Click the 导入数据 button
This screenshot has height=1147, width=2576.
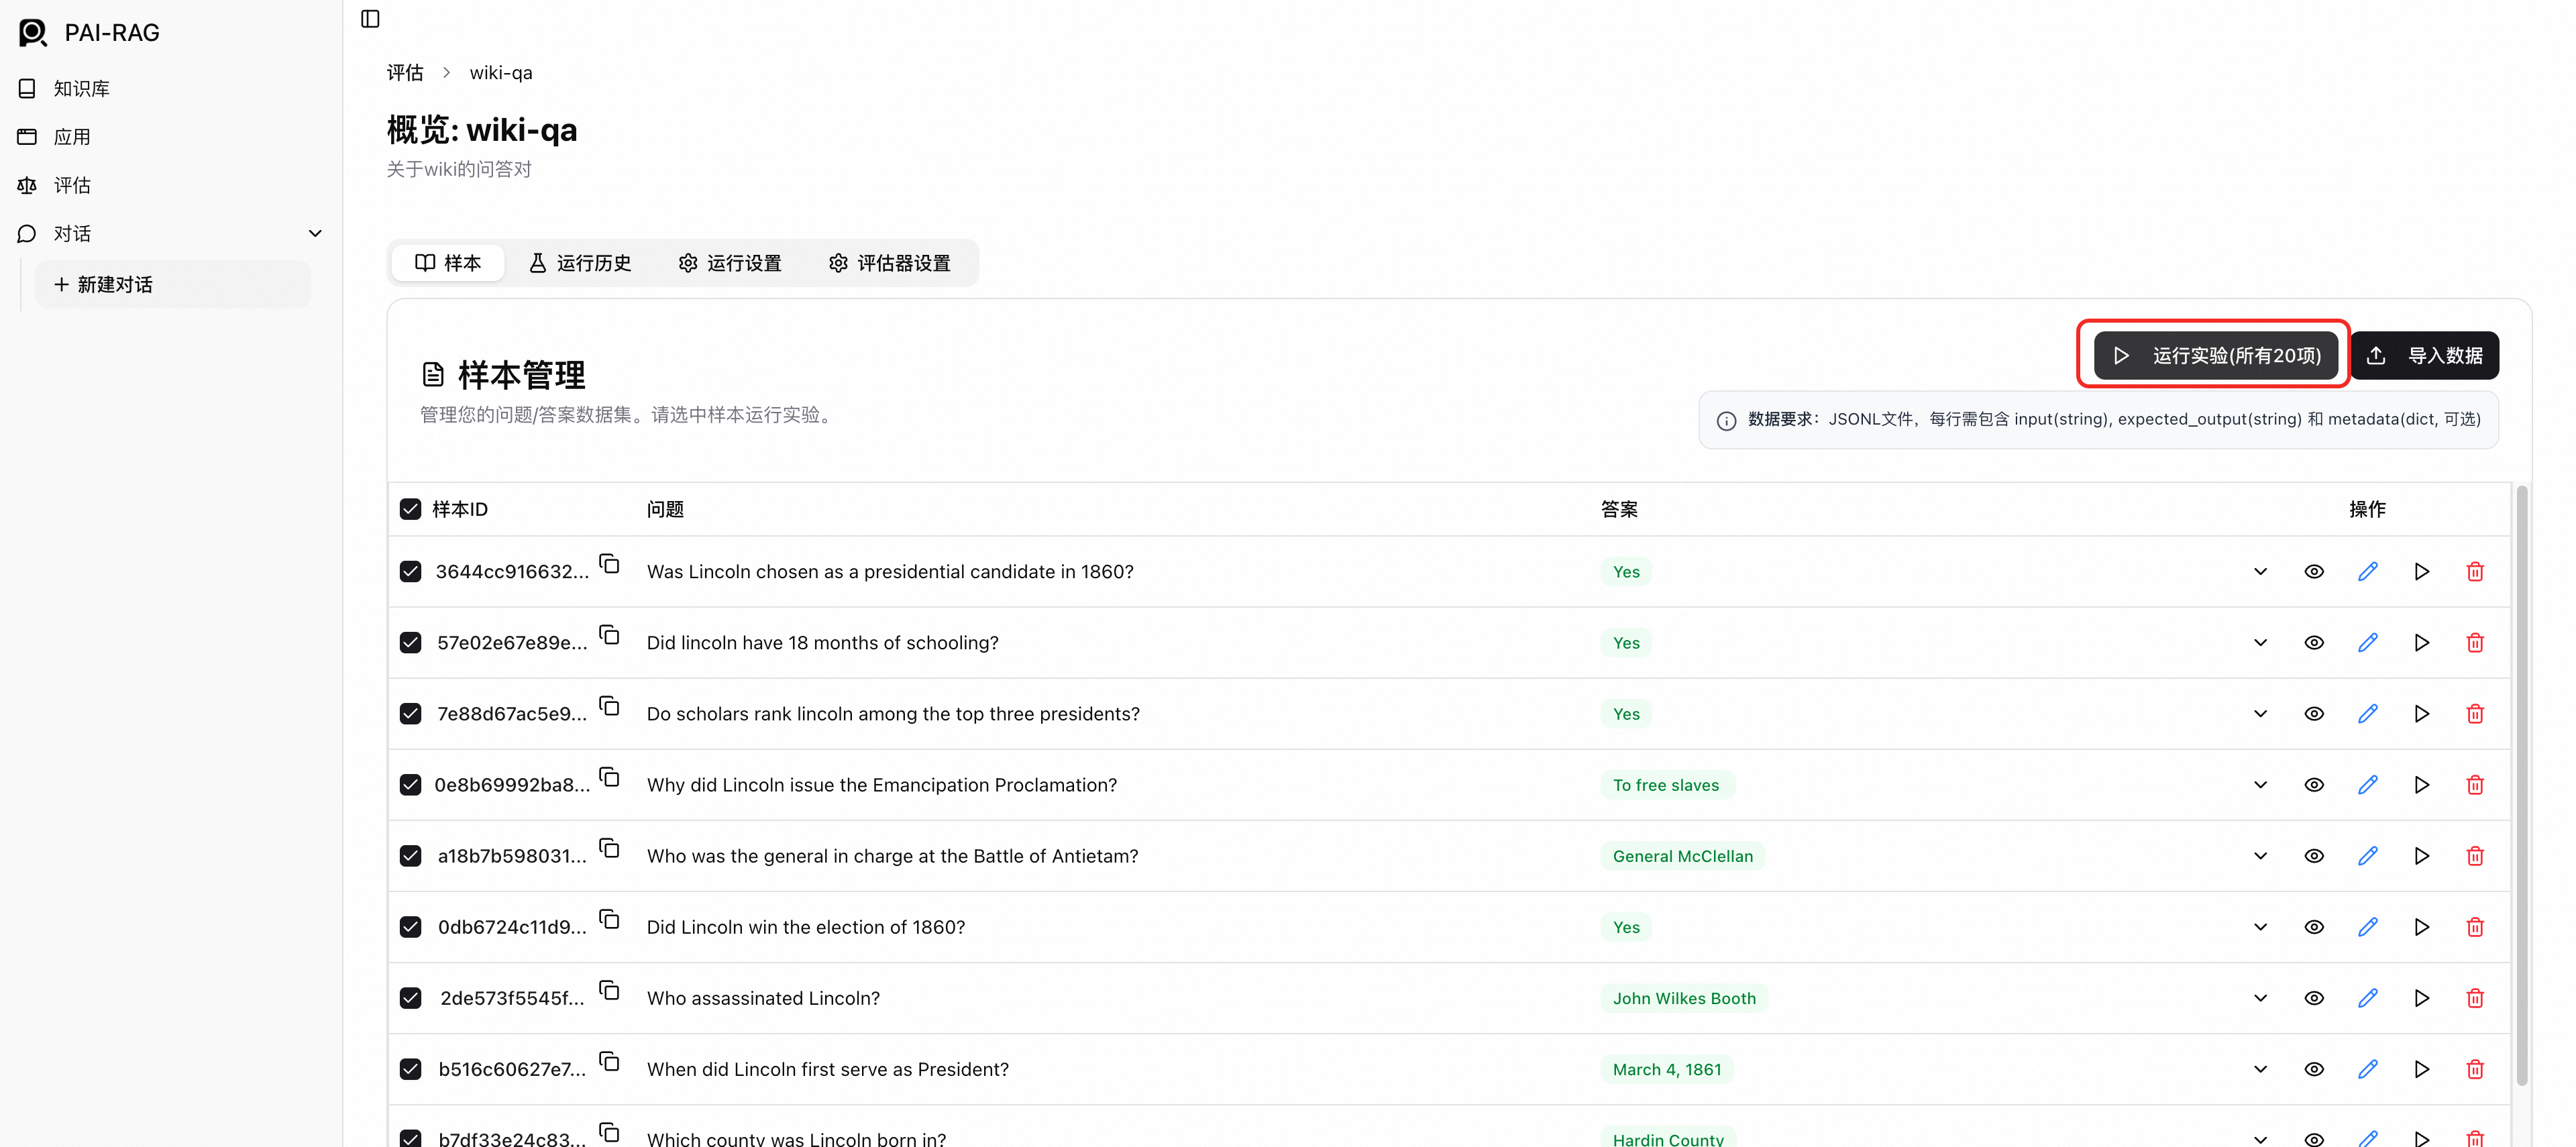(x=2424, y=356)
